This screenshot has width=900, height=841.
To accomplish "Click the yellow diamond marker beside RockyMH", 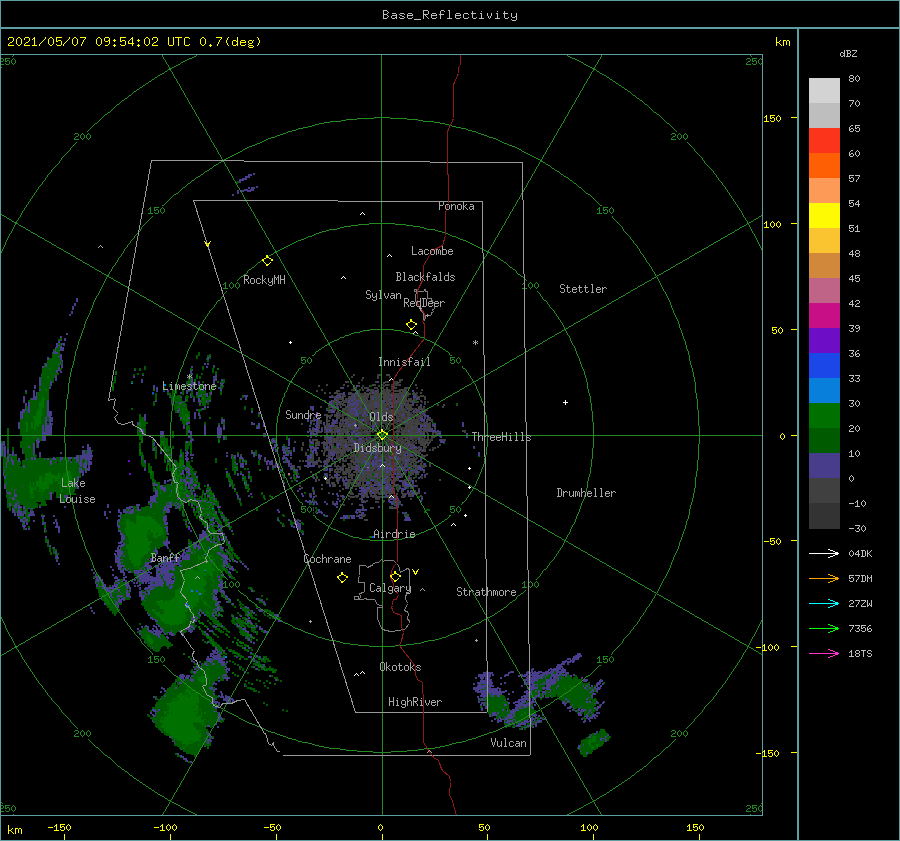I will pyautogui.click(x=267, y=261).
